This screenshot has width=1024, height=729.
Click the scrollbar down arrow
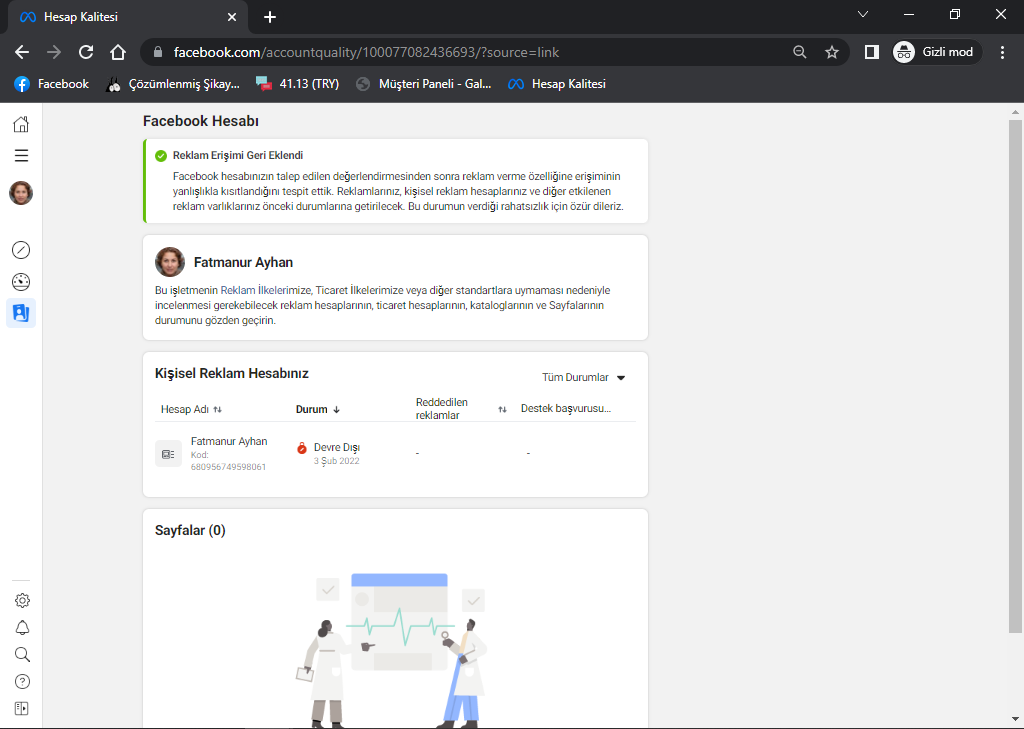(1015, 721)
